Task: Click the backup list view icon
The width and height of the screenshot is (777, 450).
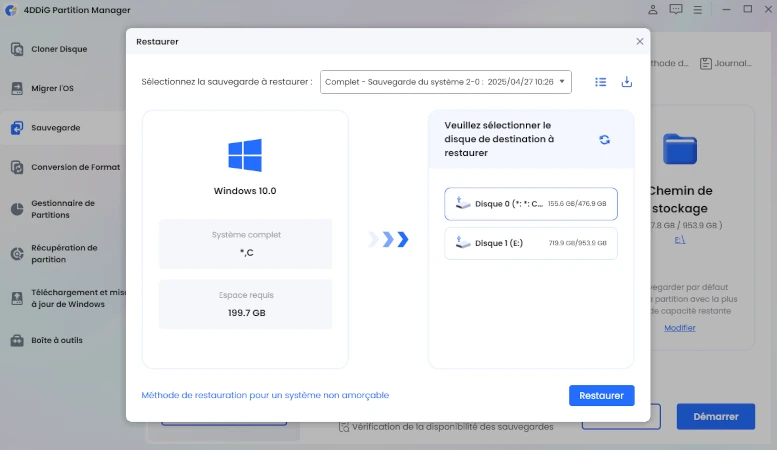Action: 601,82
